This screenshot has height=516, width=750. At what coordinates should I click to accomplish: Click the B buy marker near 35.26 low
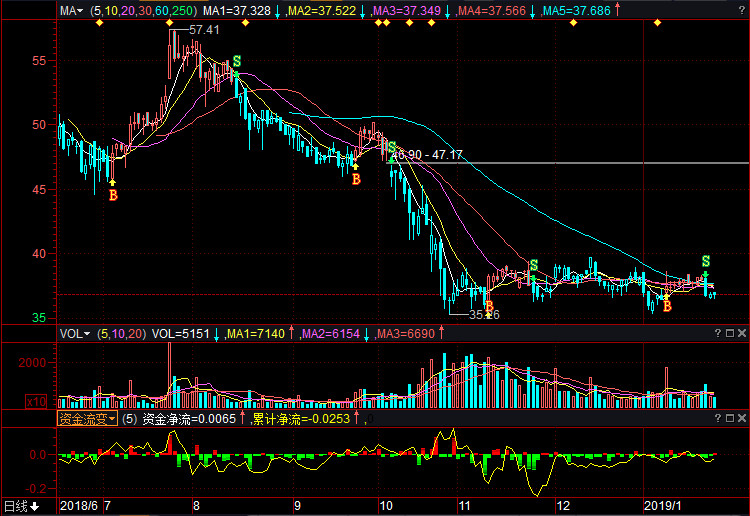488,306
